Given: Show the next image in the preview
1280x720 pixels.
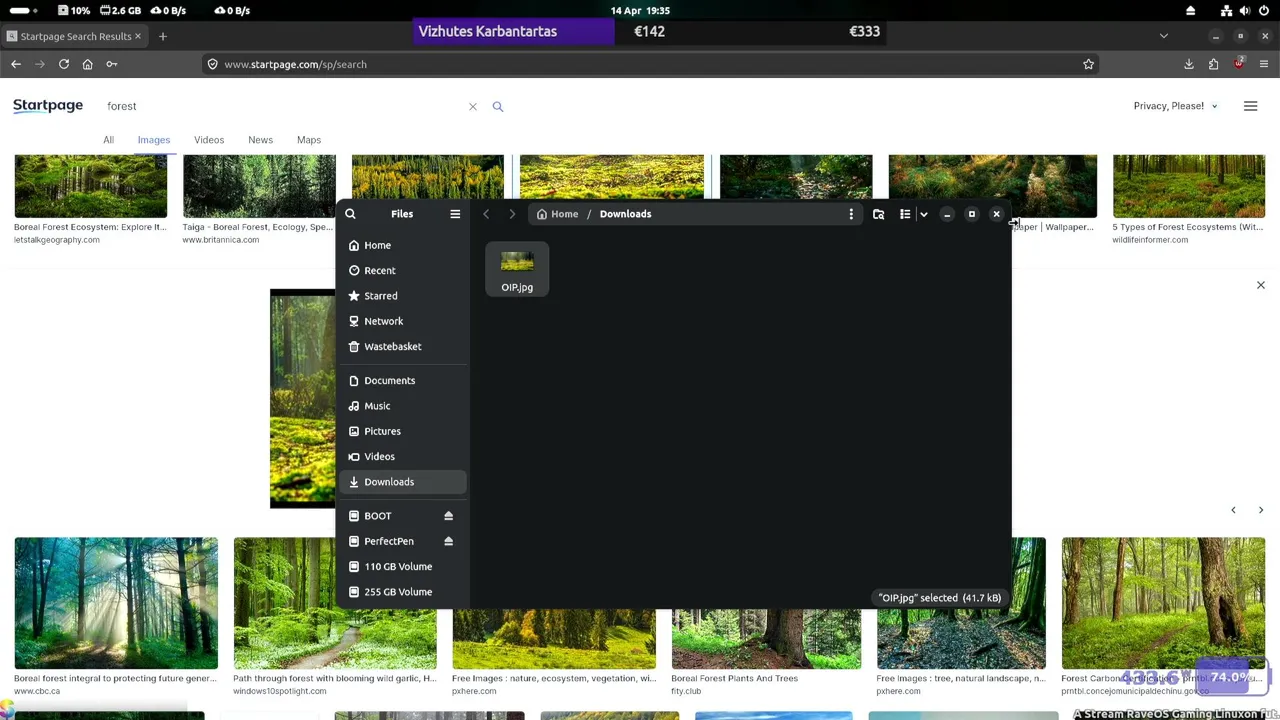Looking at the screenshot, I should [x=1260, y=510].
